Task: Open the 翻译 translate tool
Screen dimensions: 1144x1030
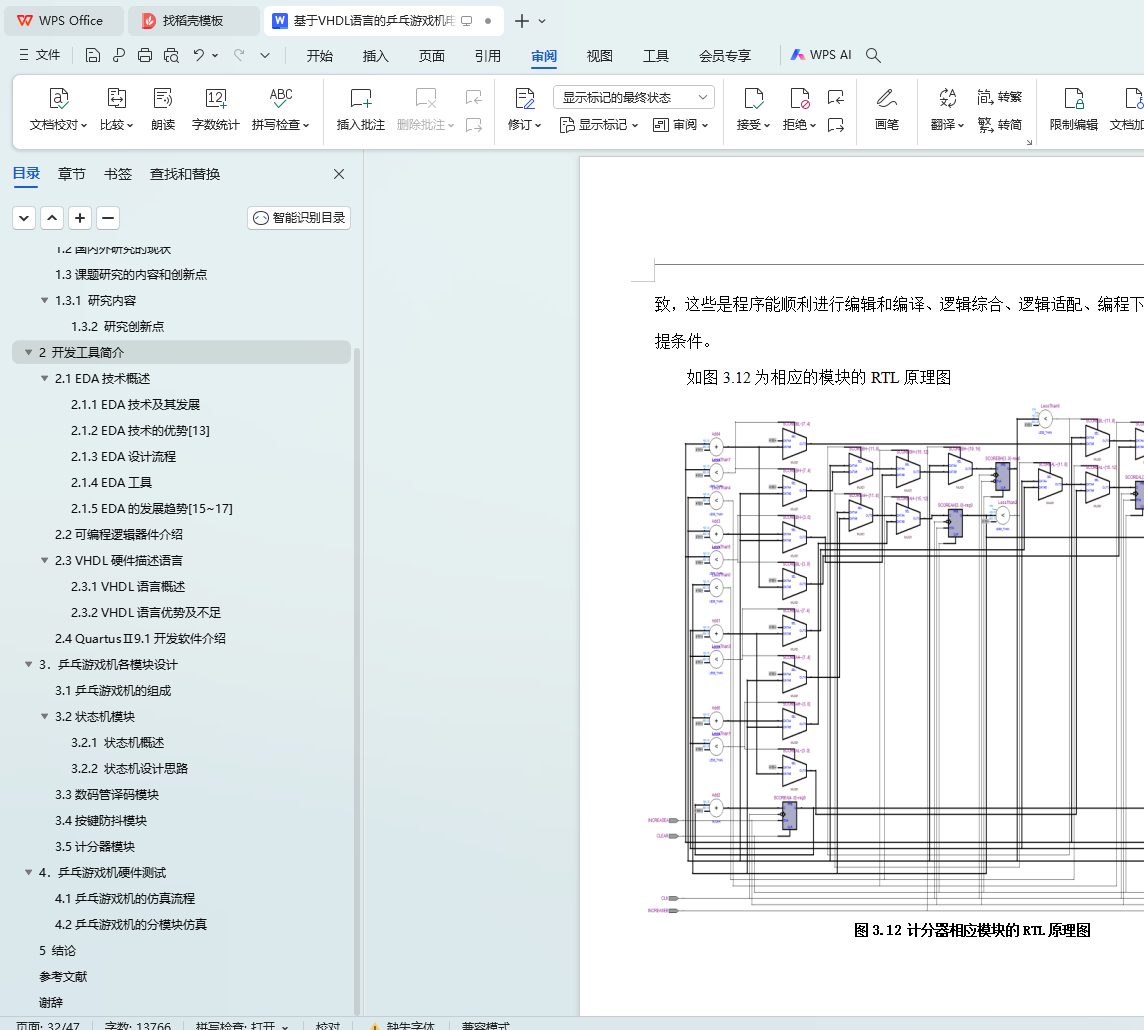Action: tap(947, 109)
